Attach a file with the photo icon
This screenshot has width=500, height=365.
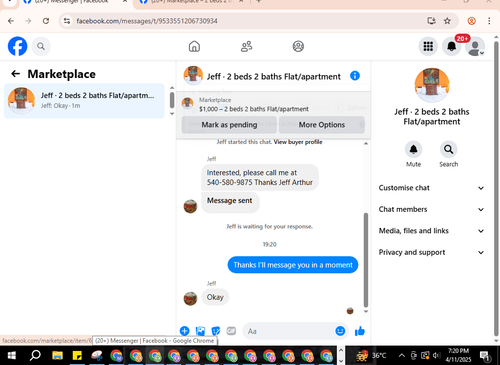[x=200, y=331]
